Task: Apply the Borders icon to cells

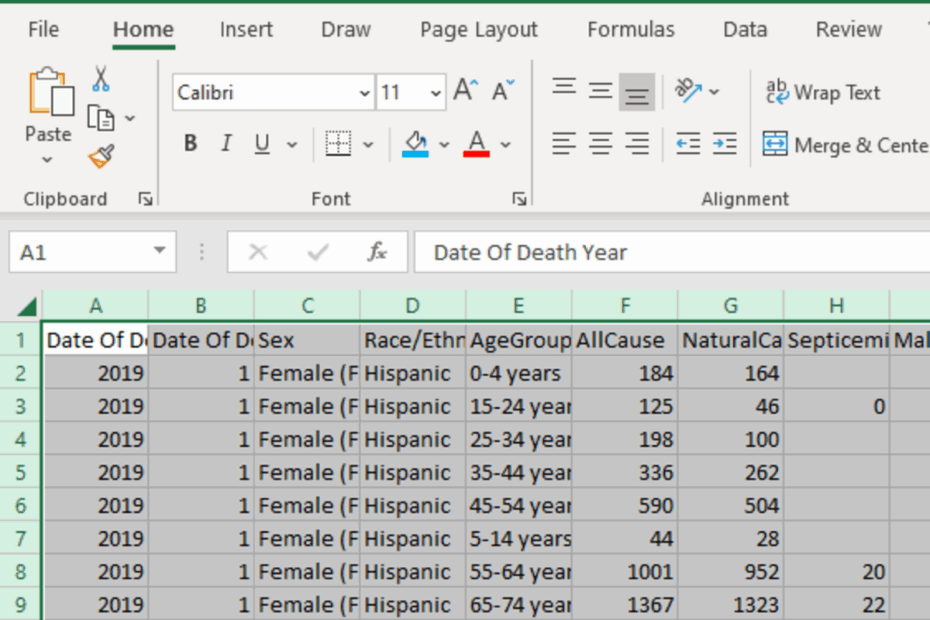Action: 339,144
